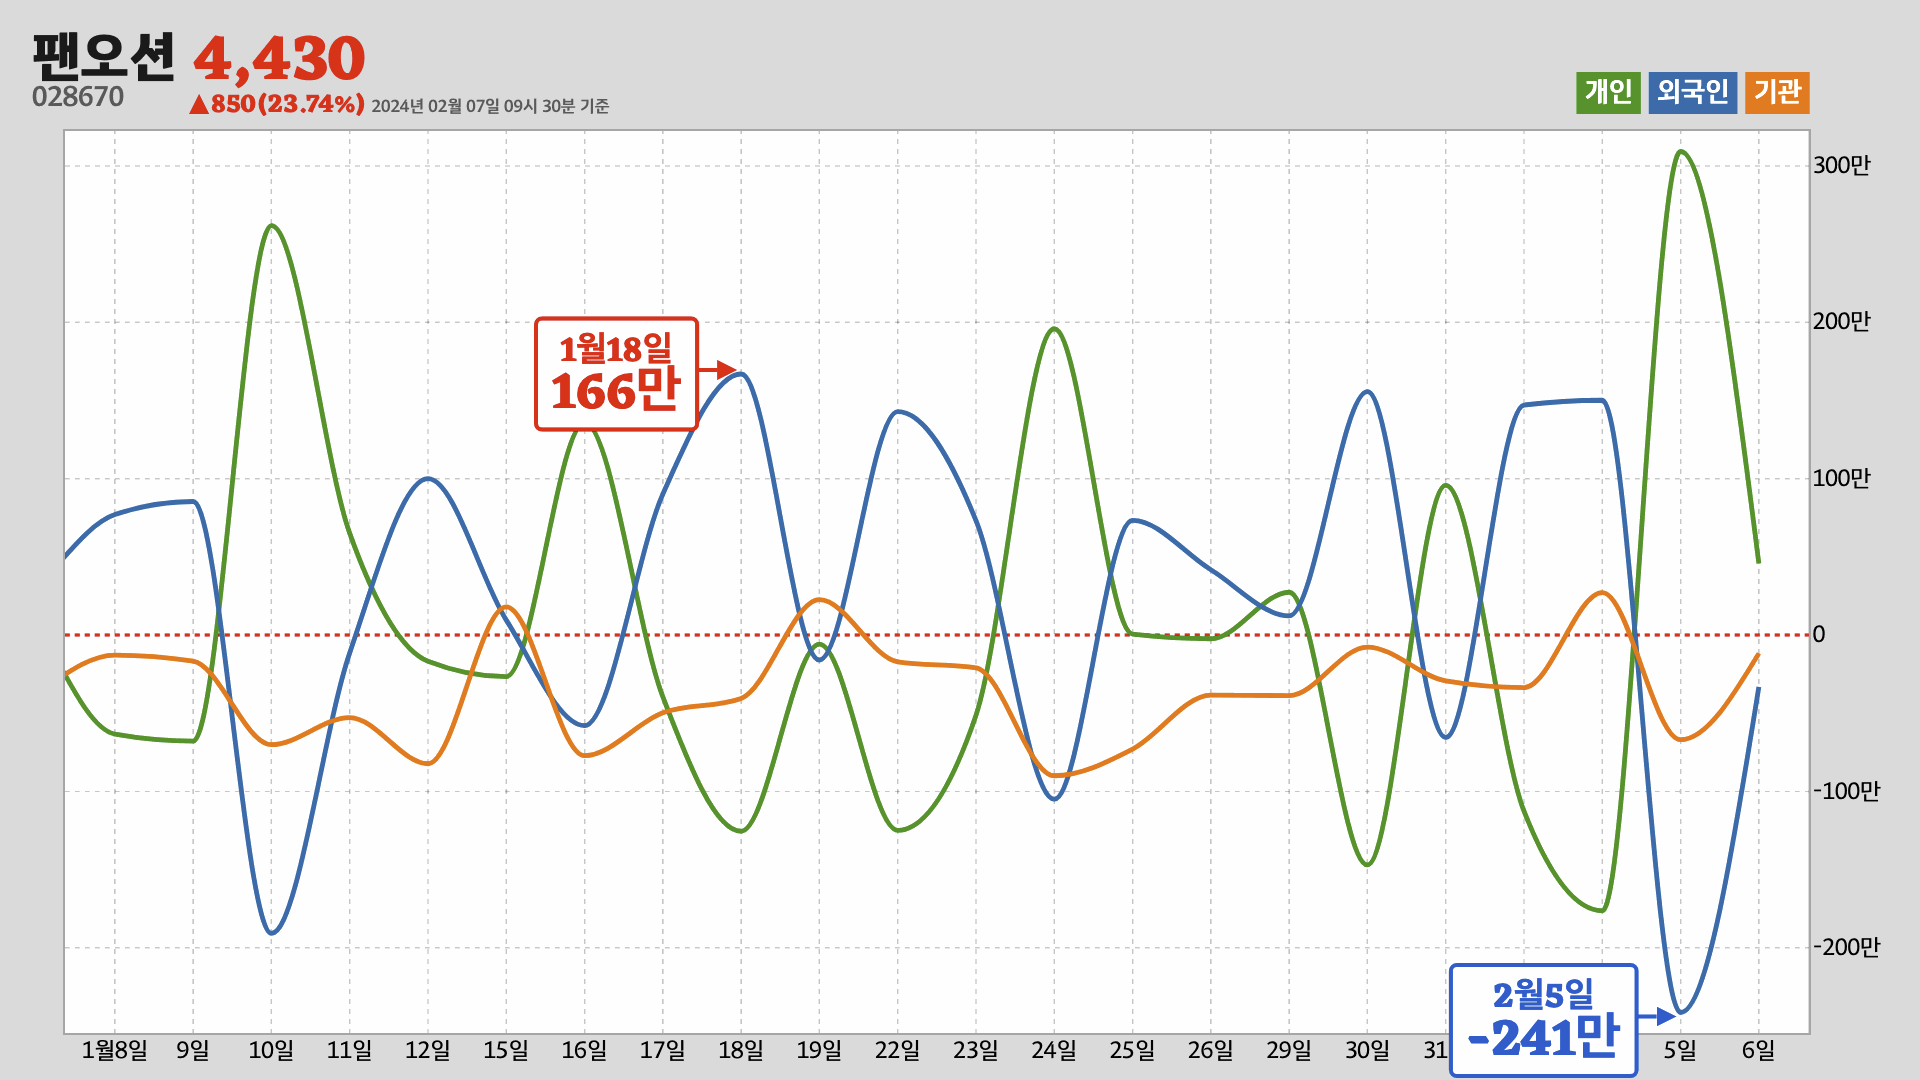Click the 200만 y-axis label
Screen dimensions: 1920x1080
point(1841,322)
